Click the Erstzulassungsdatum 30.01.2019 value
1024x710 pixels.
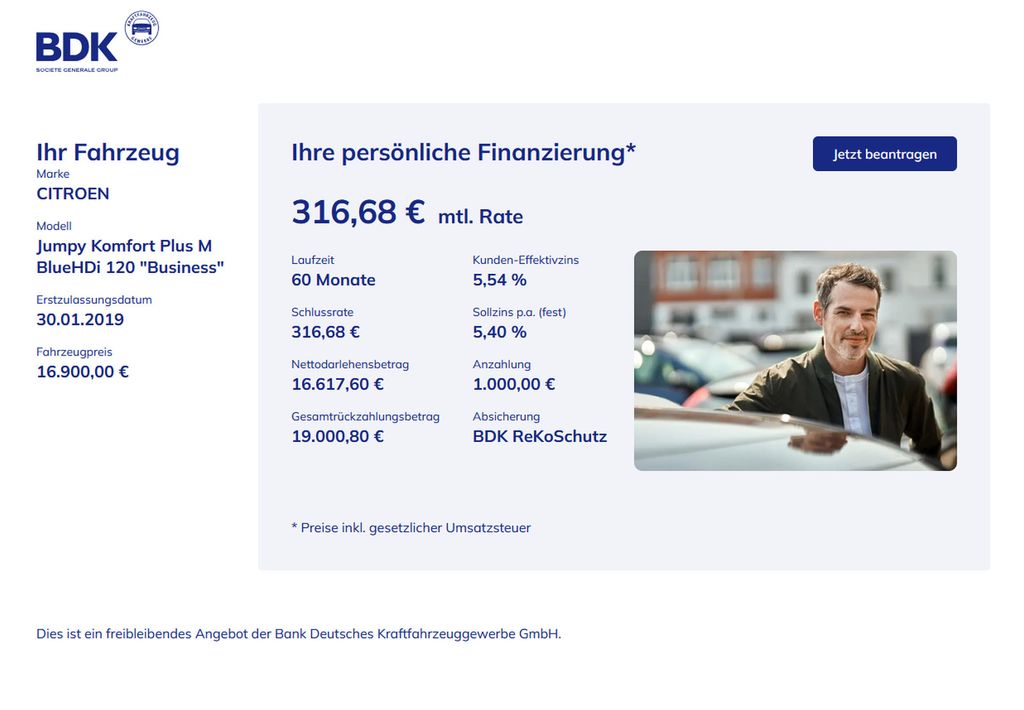tap(80, 319)
